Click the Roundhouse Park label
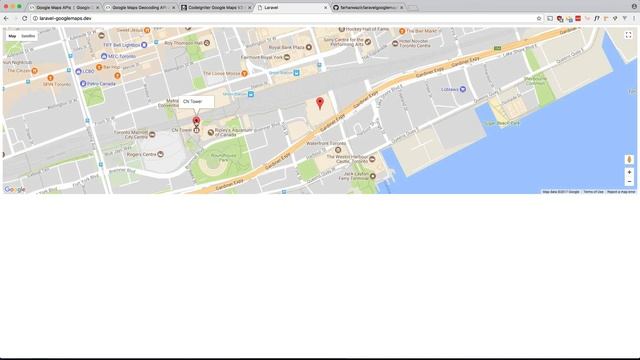 click(x=223, y=158)
